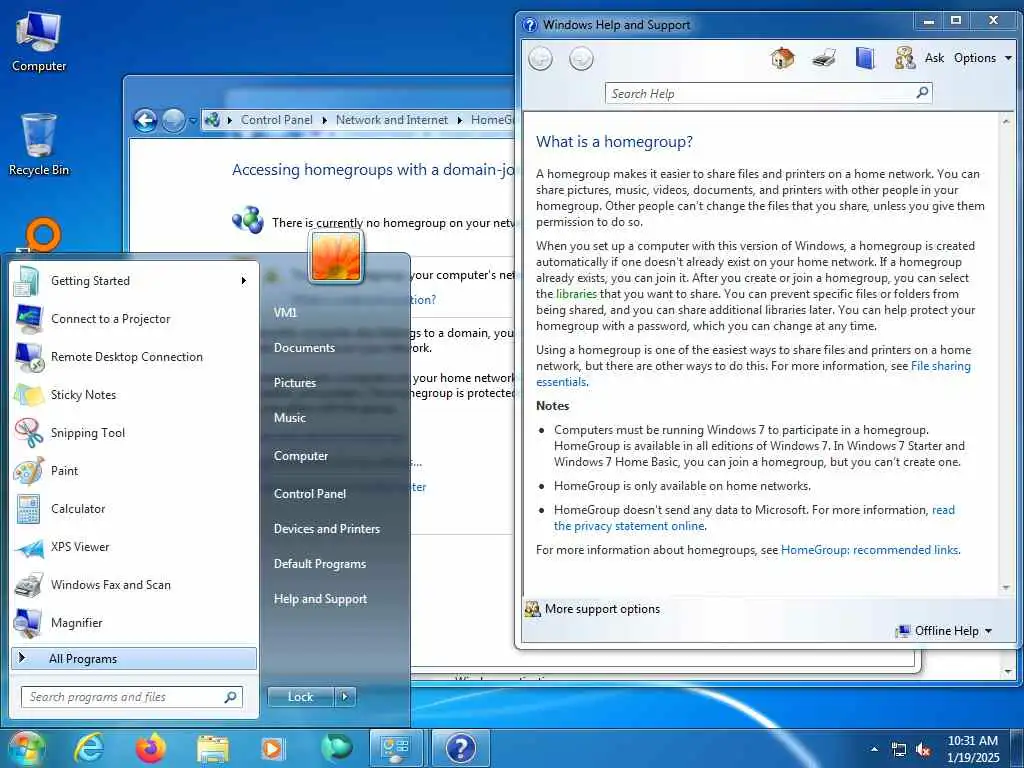Image resolution: width=1024 pixels, height=768 pixels.
Task: Expand the Control Panel breadcrumb arrow
Action: pyautogui.click(x=324, y=120)
